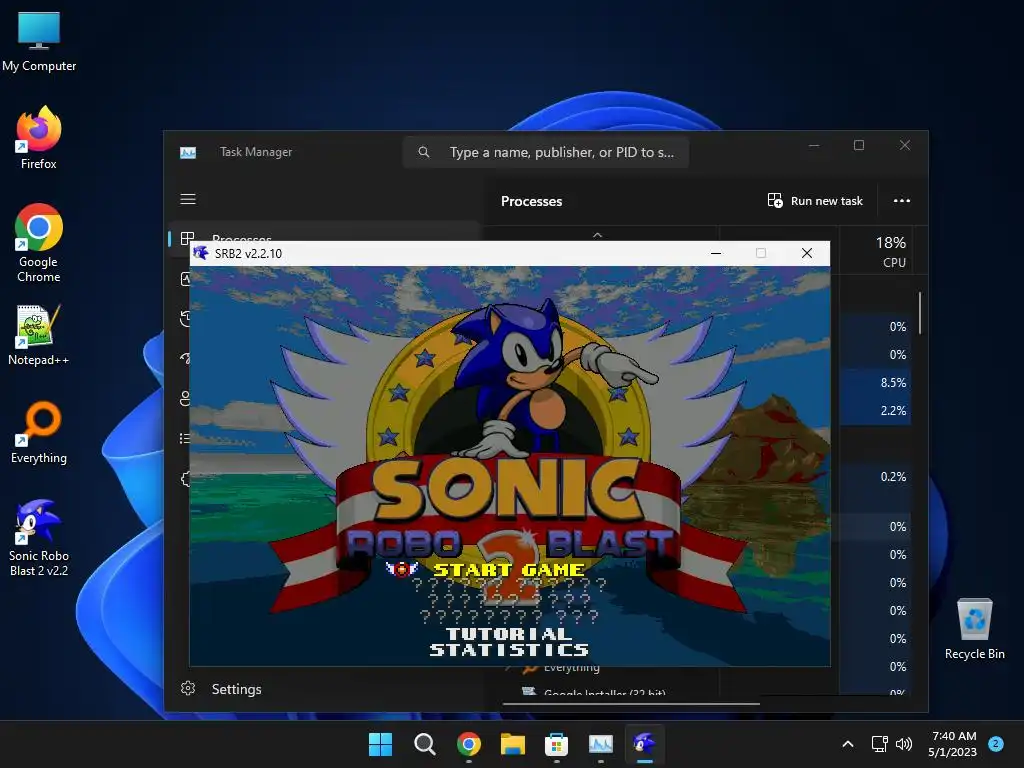Click the Processes page heading in Task Manager

tap(532, 201)
